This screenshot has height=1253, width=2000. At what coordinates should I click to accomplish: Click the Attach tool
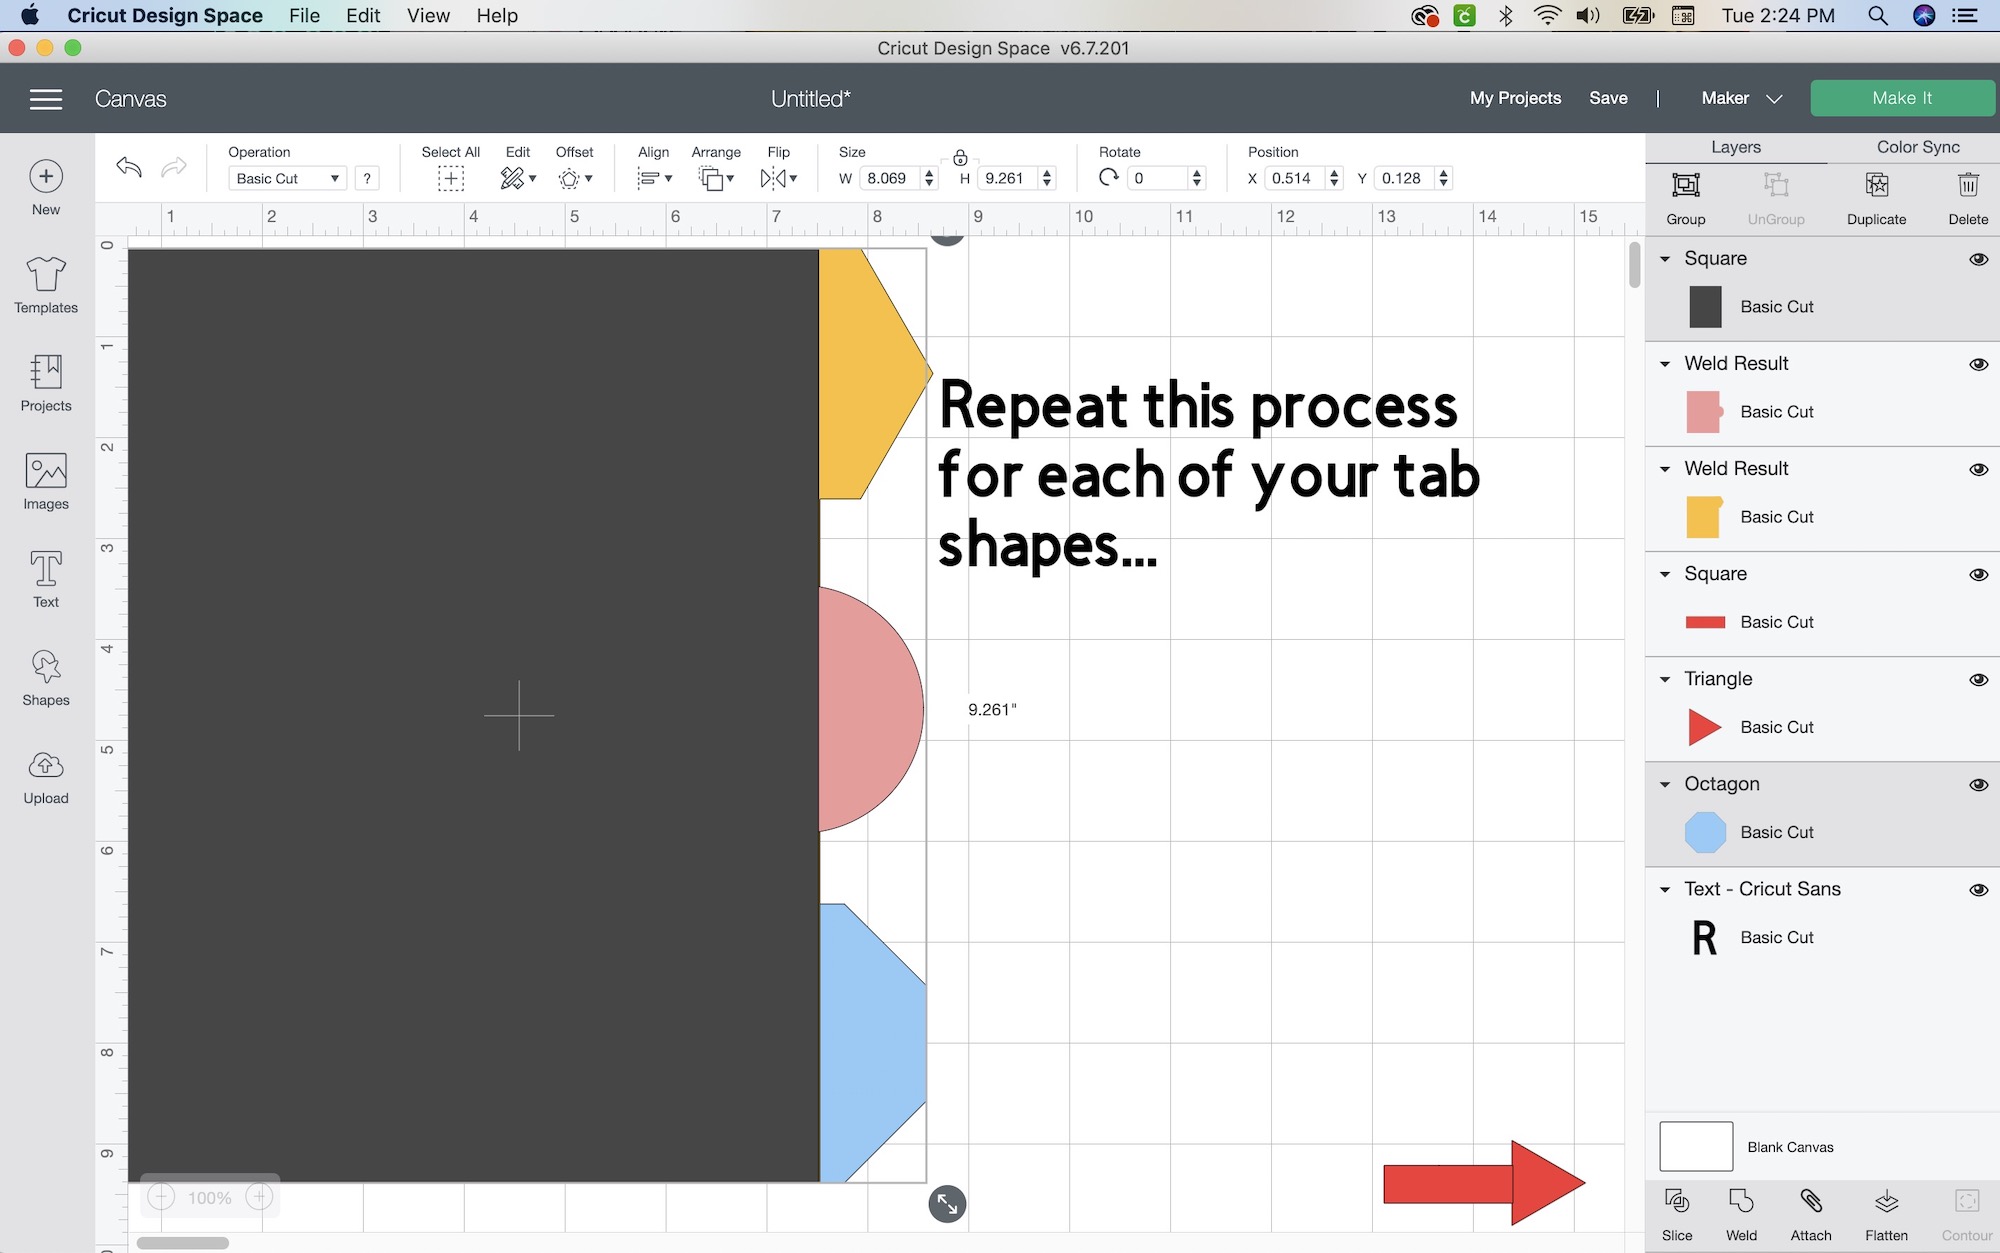[x=1811, y=1214]
